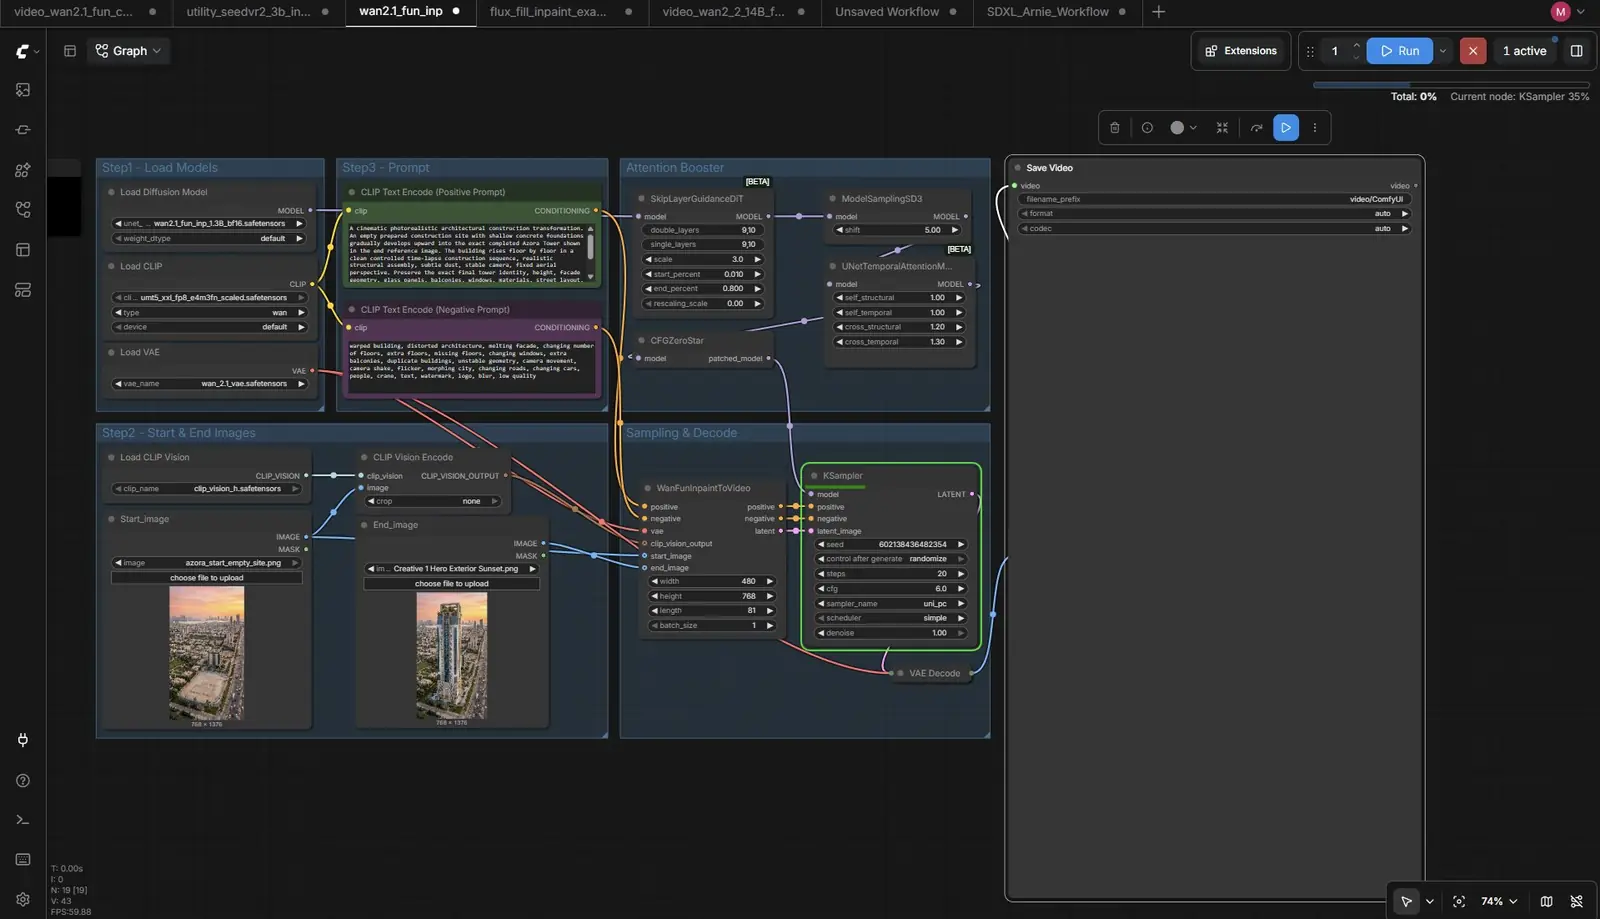Expand the Graph view dropdown

coord(128,51)
